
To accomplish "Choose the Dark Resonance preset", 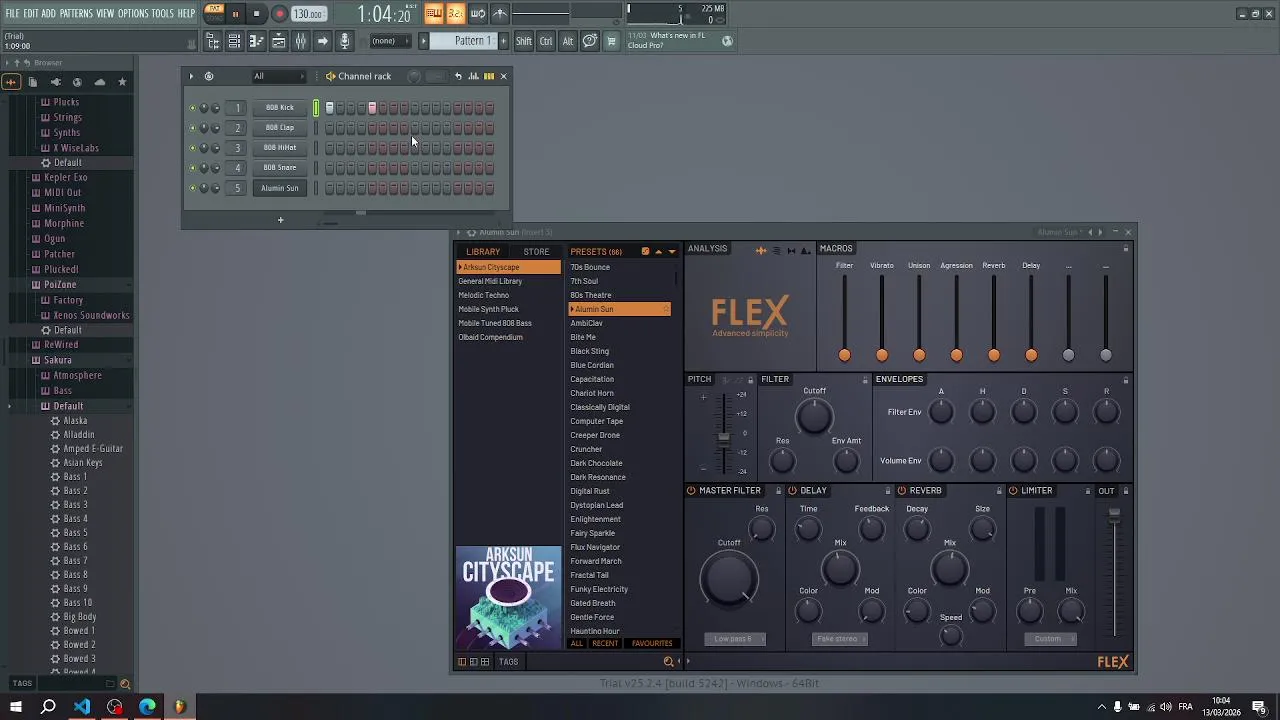I will point(598,477).
